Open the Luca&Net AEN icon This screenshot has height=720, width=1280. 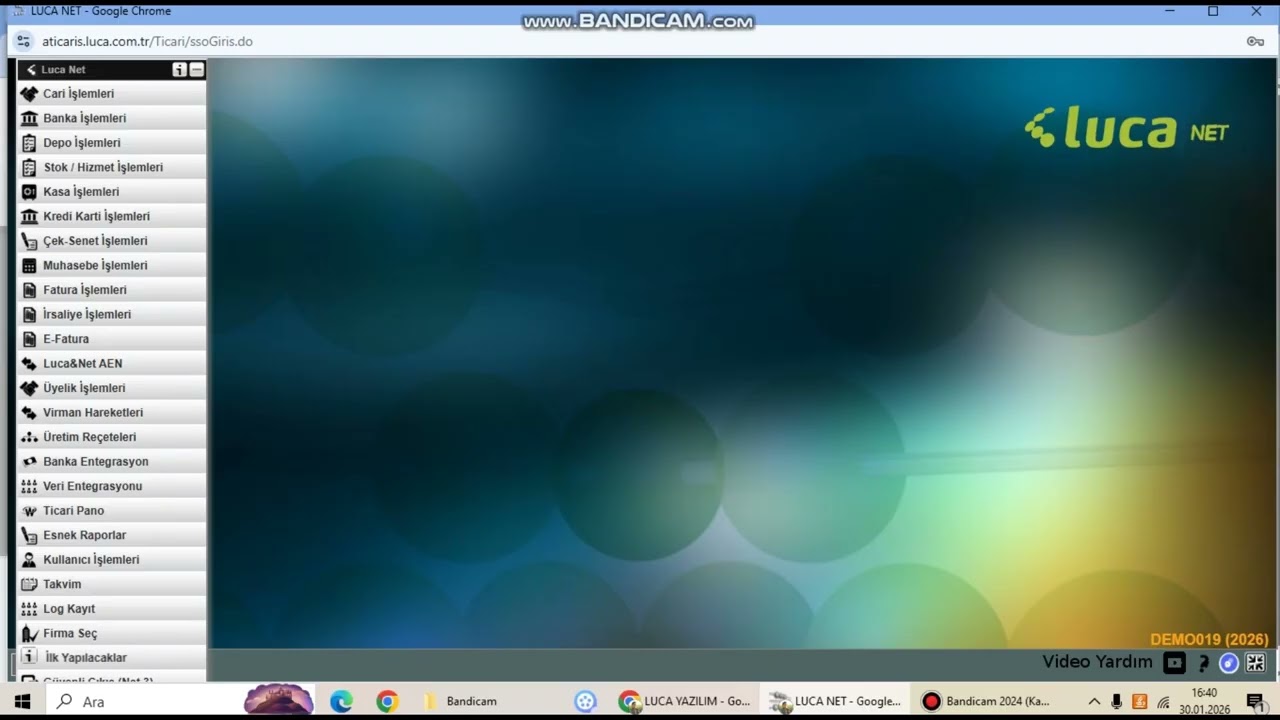pyautogui.click(x=29, y=363)
